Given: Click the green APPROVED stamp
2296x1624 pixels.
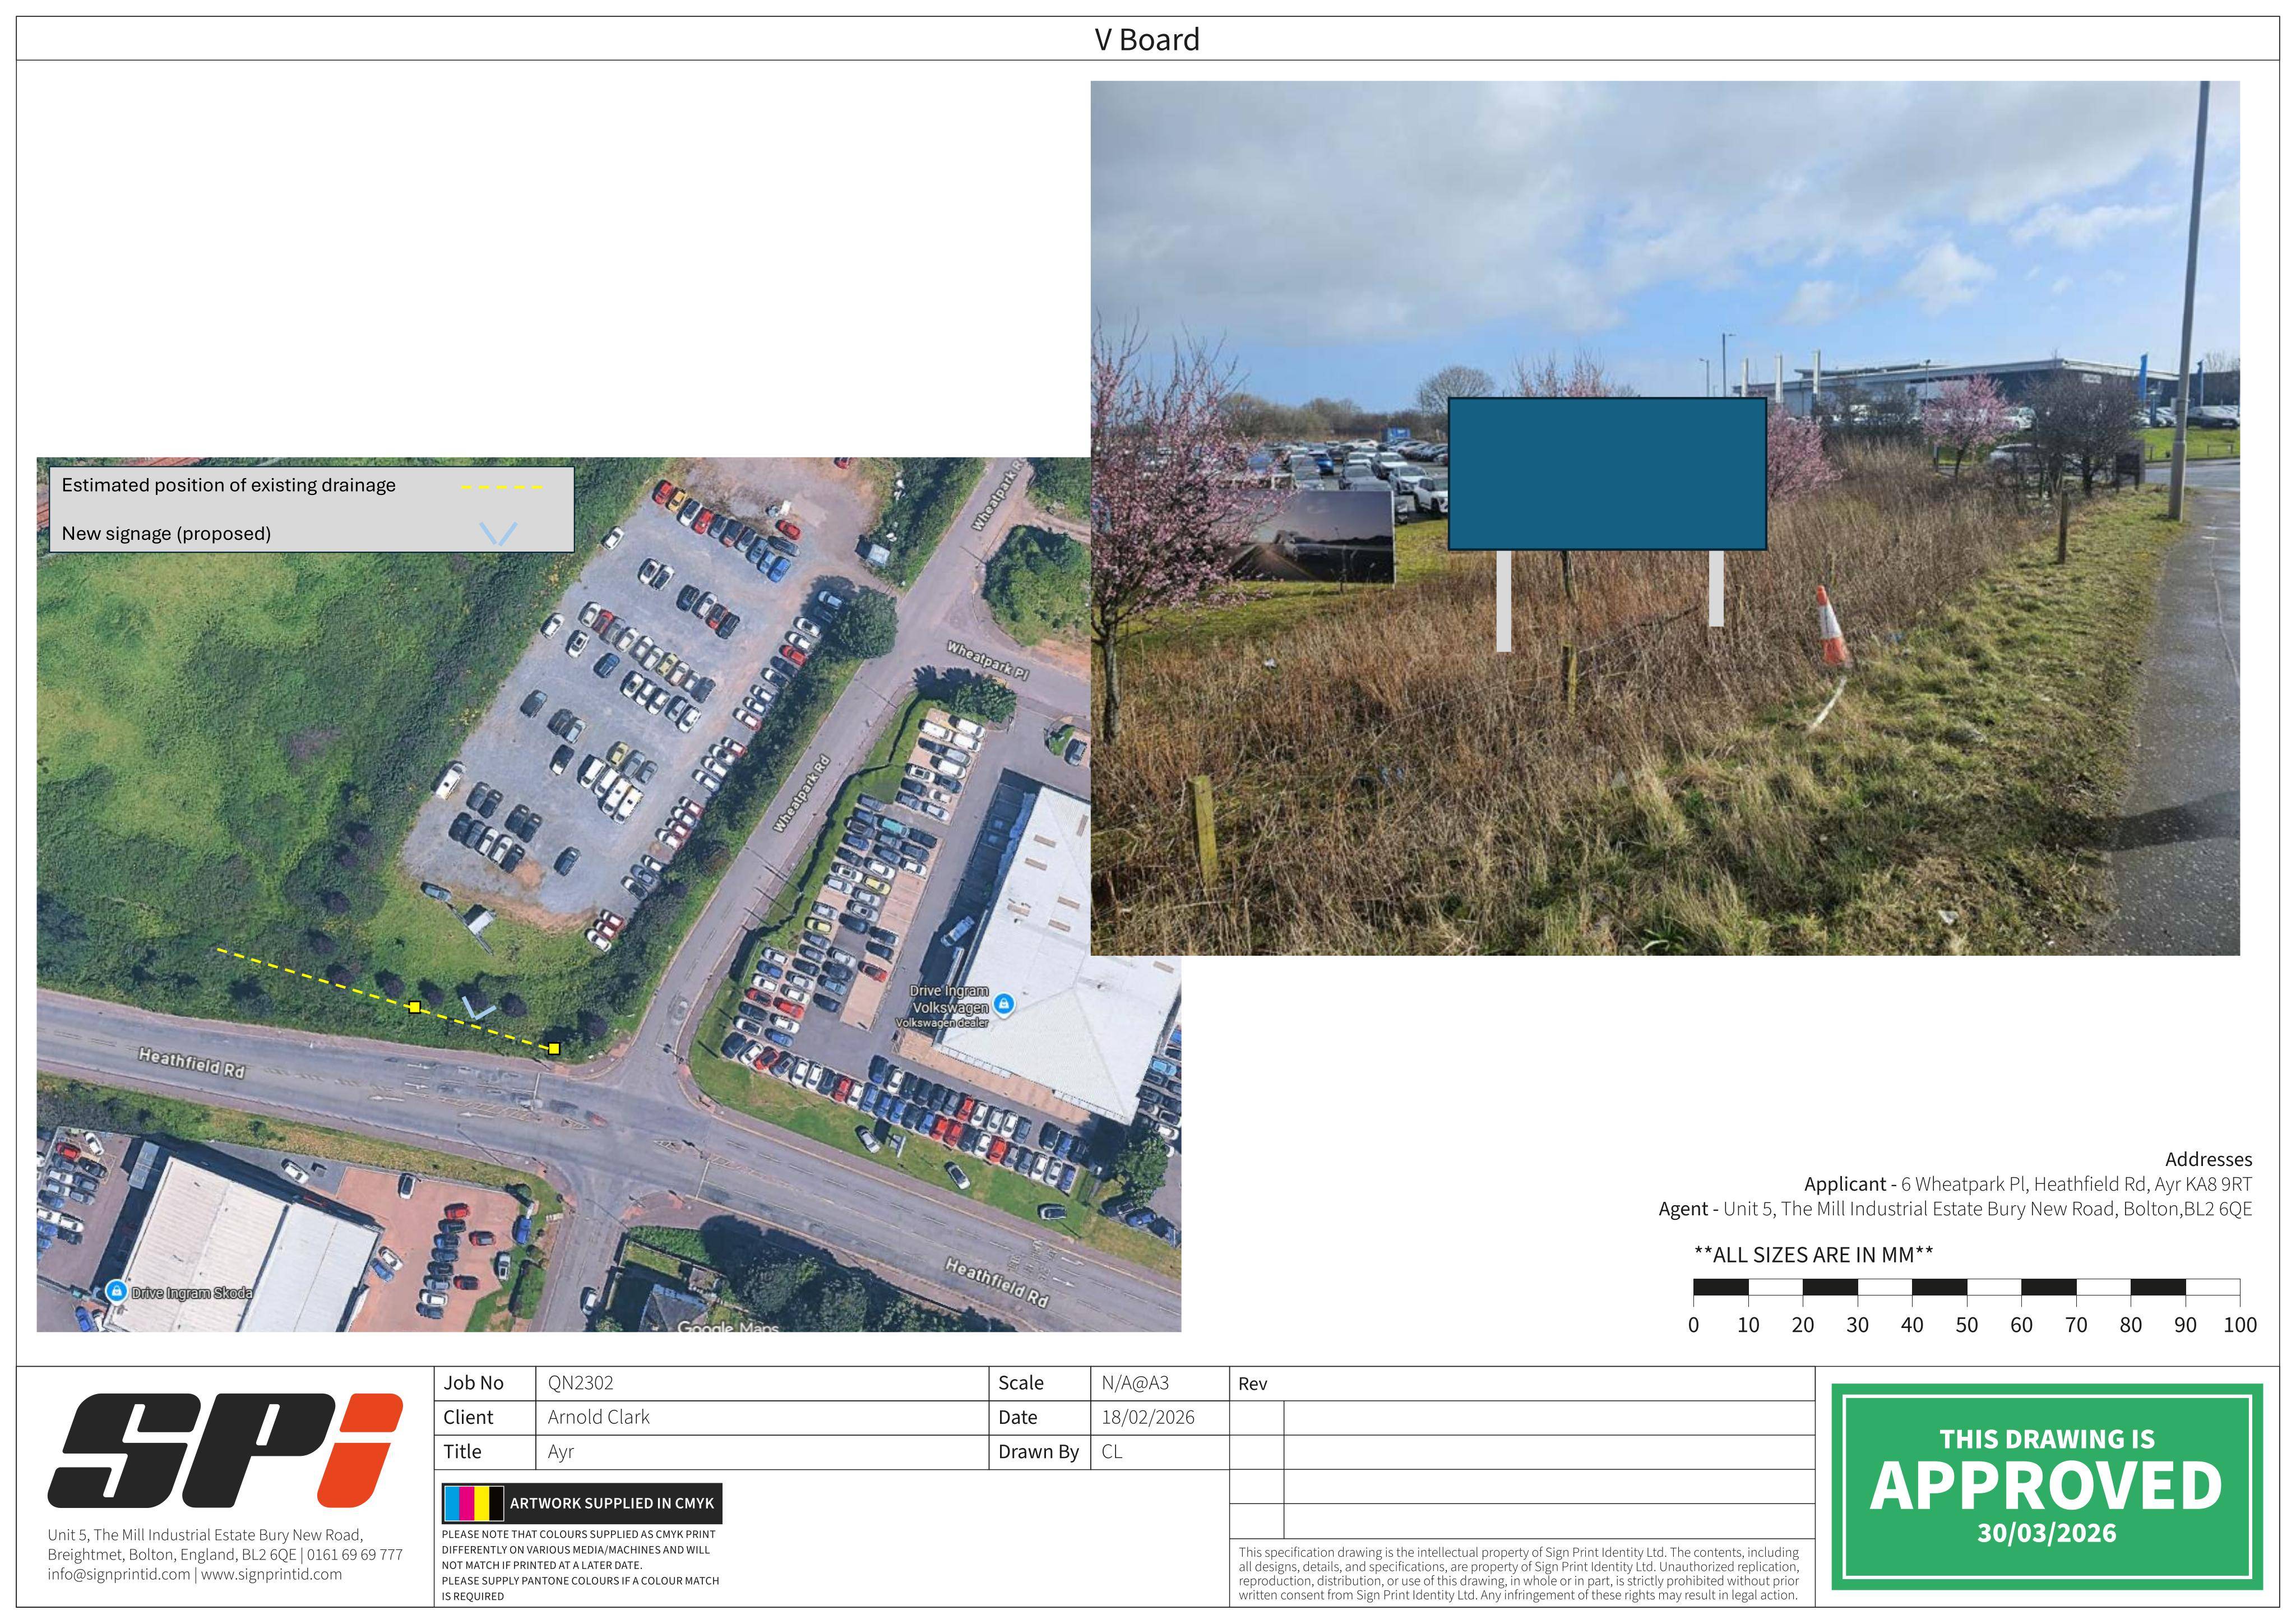Looking at the screenshot, I should click(x=2046, y=1486).
